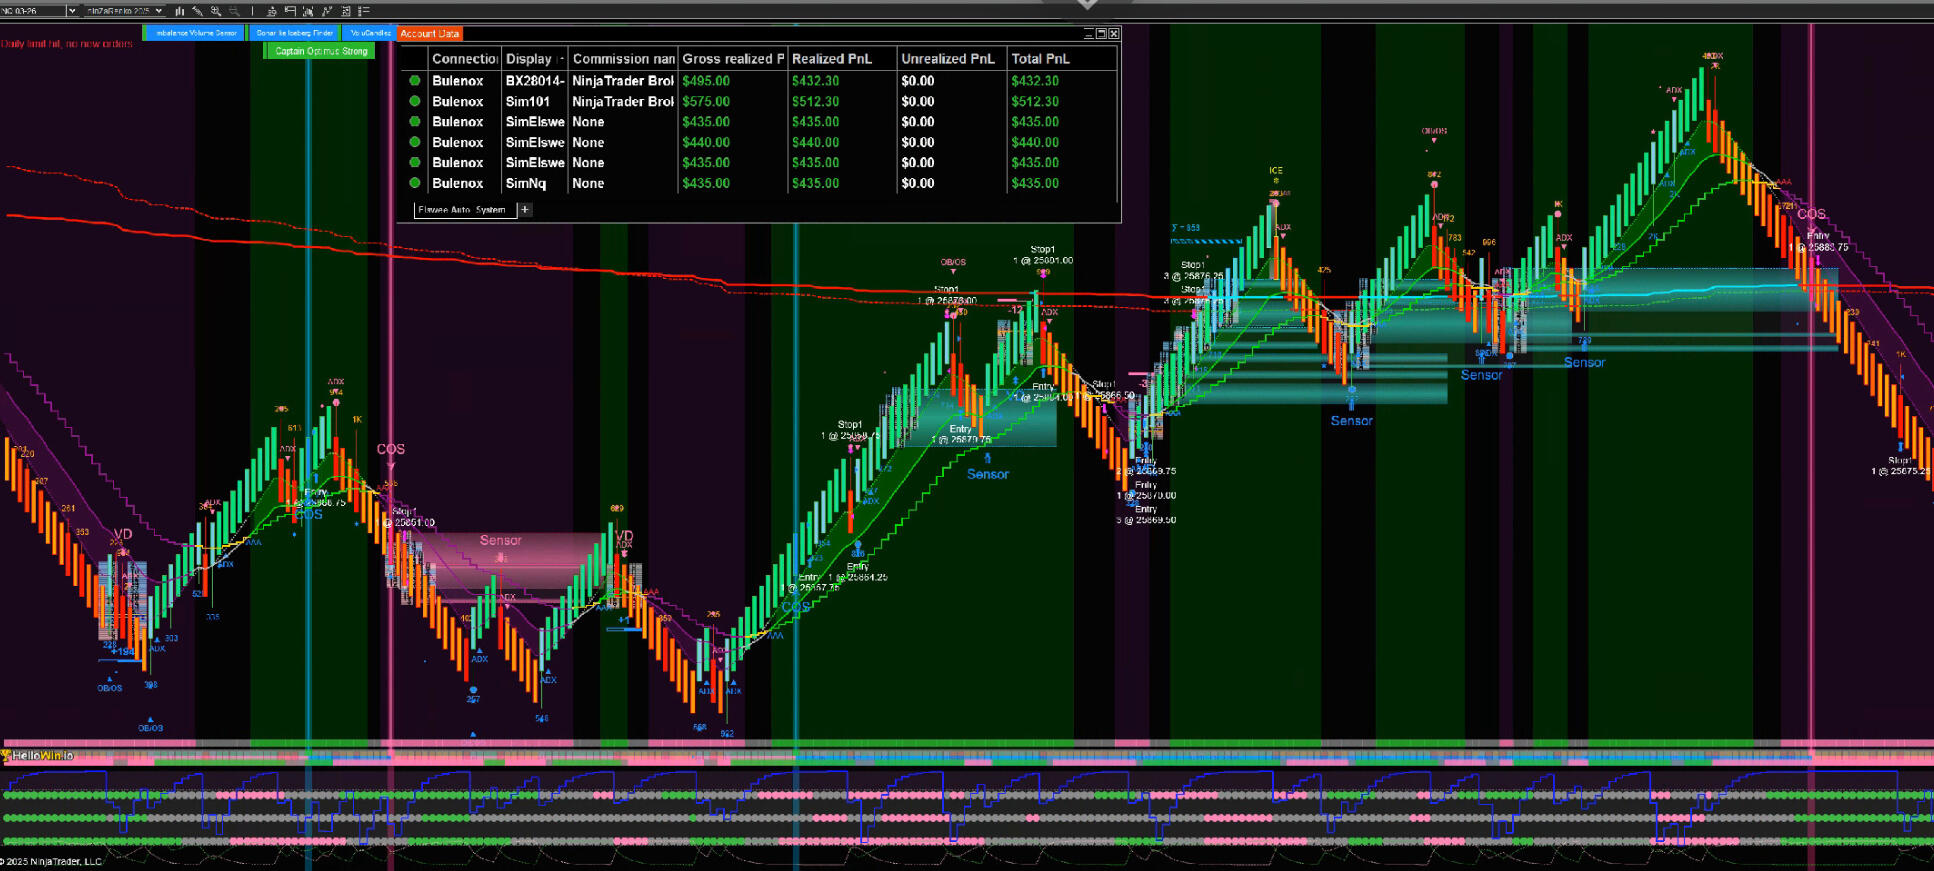
Task: Select the drawing tools pencil icon
Action: tap(197, 11)
